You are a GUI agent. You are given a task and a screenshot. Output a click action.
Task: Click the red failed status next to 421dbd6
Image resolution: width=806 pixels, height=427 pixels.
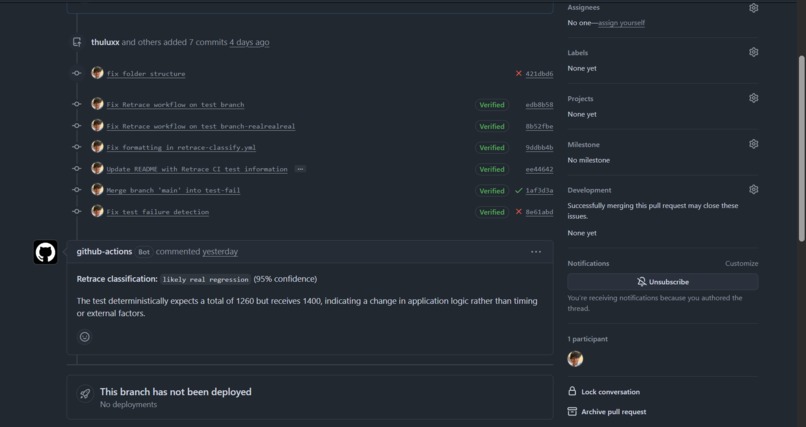518,73
